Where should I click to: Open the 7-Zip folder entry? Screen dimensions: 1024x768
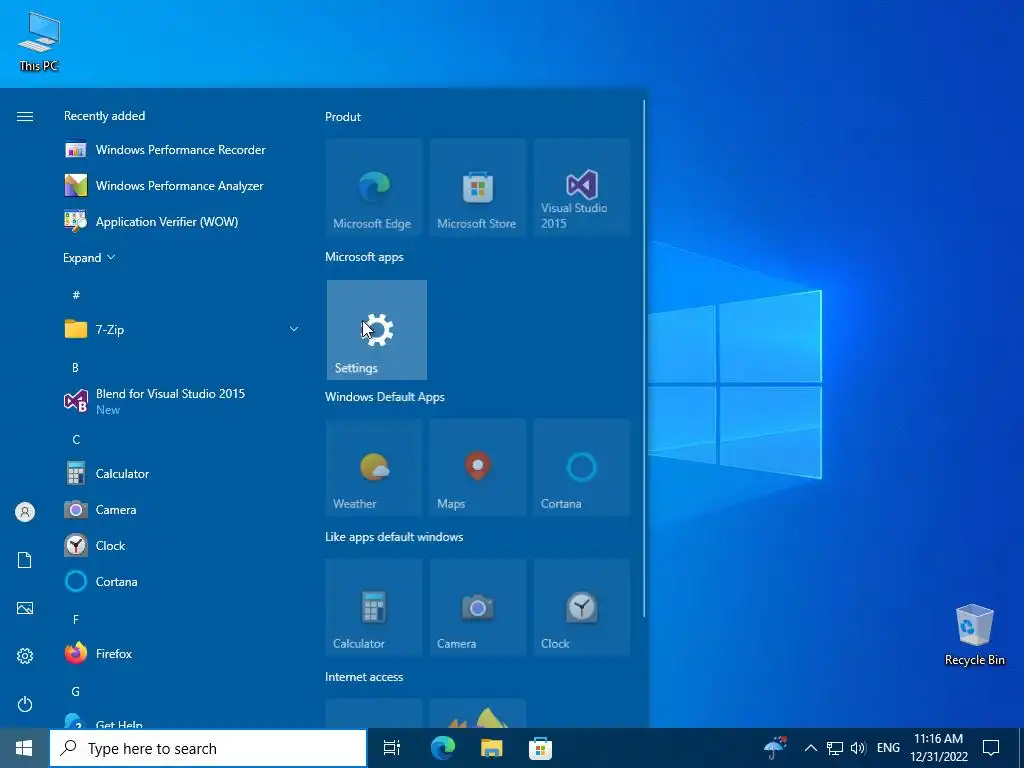180,329
